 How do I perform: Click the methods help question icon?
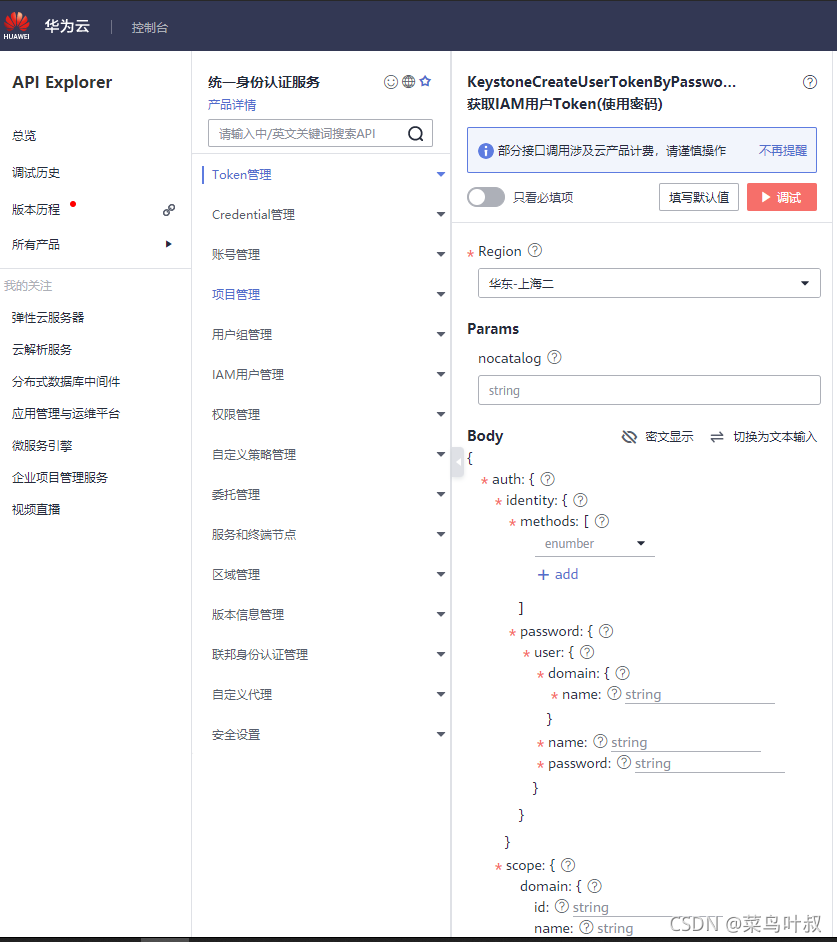[x=601, y=521]
